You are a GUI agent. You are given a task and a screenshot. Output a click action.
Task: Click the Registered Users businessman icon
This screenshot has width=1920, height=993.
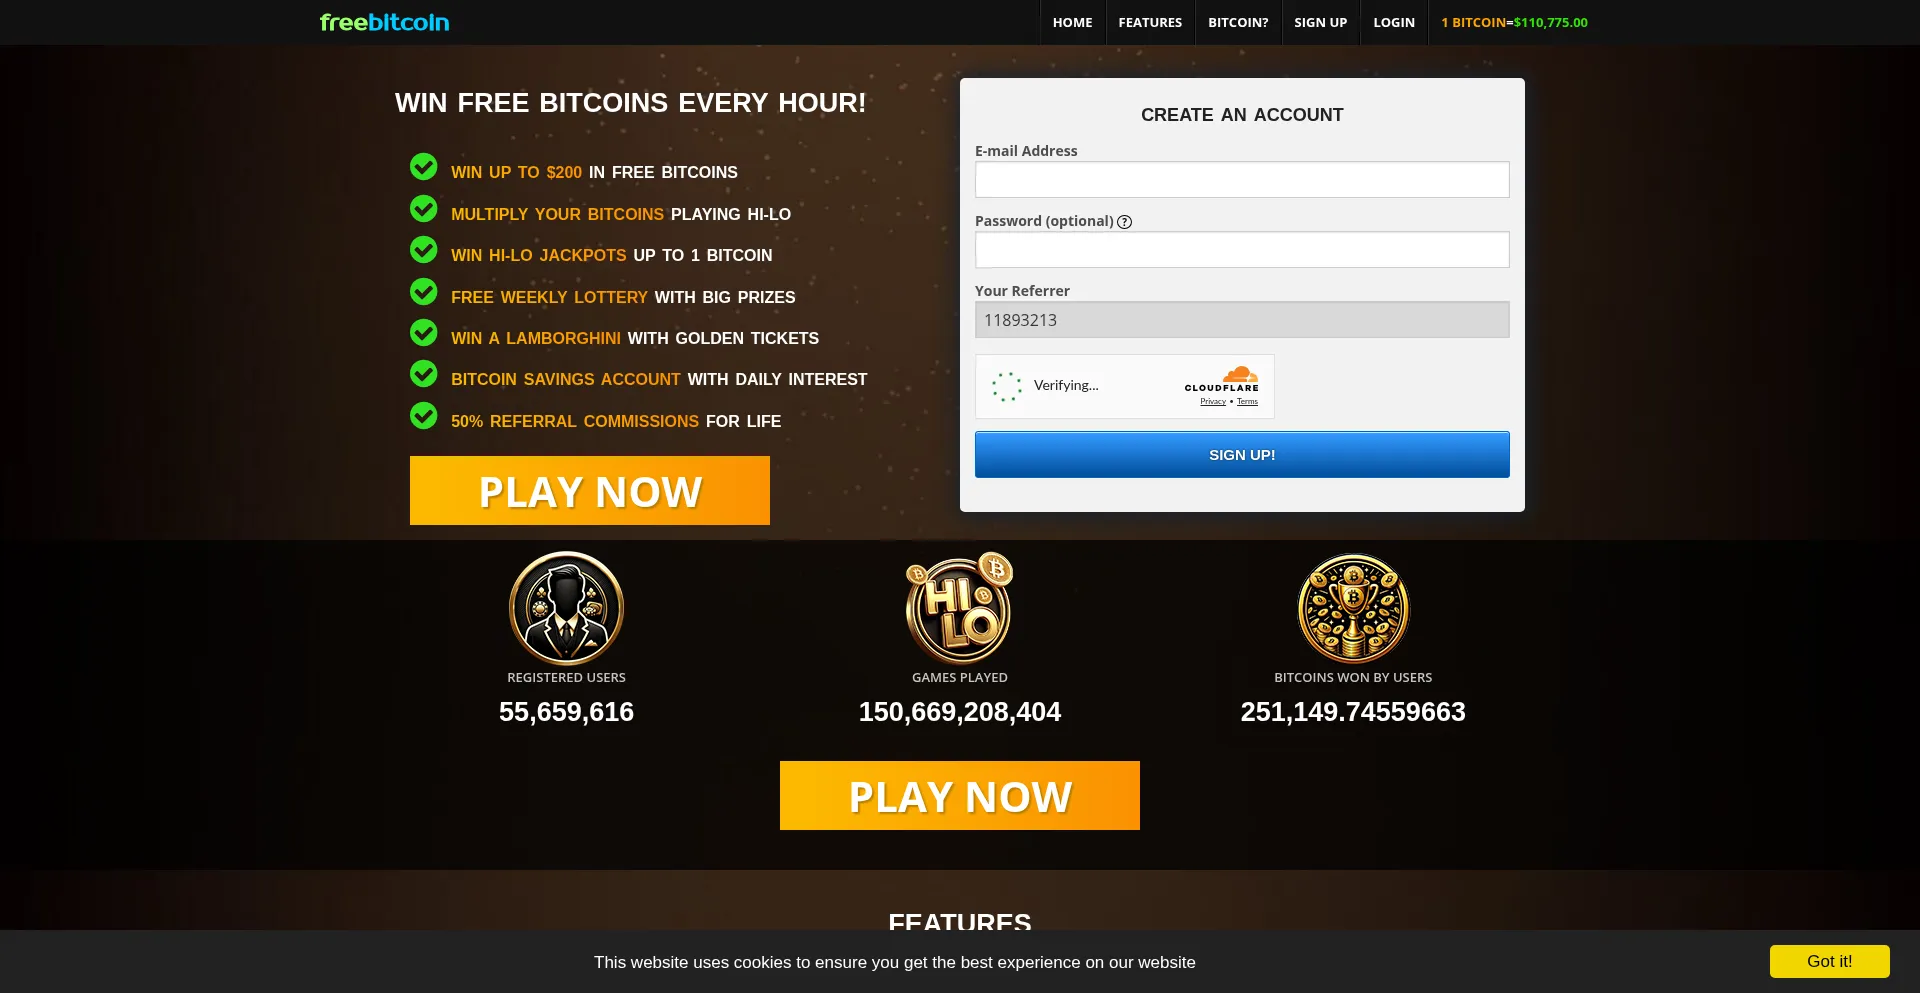566,608
